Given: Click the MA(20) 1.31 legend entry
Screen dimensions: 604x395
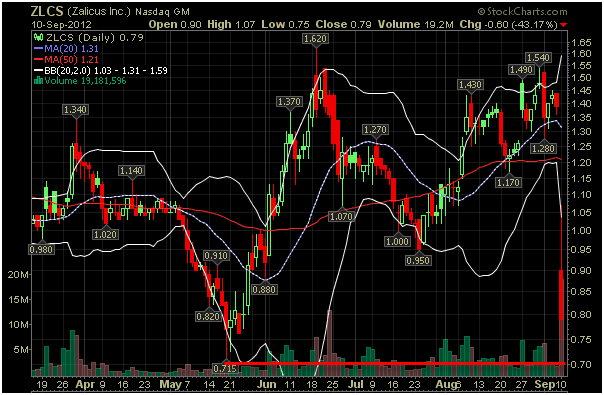Looking at the screenshot, I should click(66, 49).
